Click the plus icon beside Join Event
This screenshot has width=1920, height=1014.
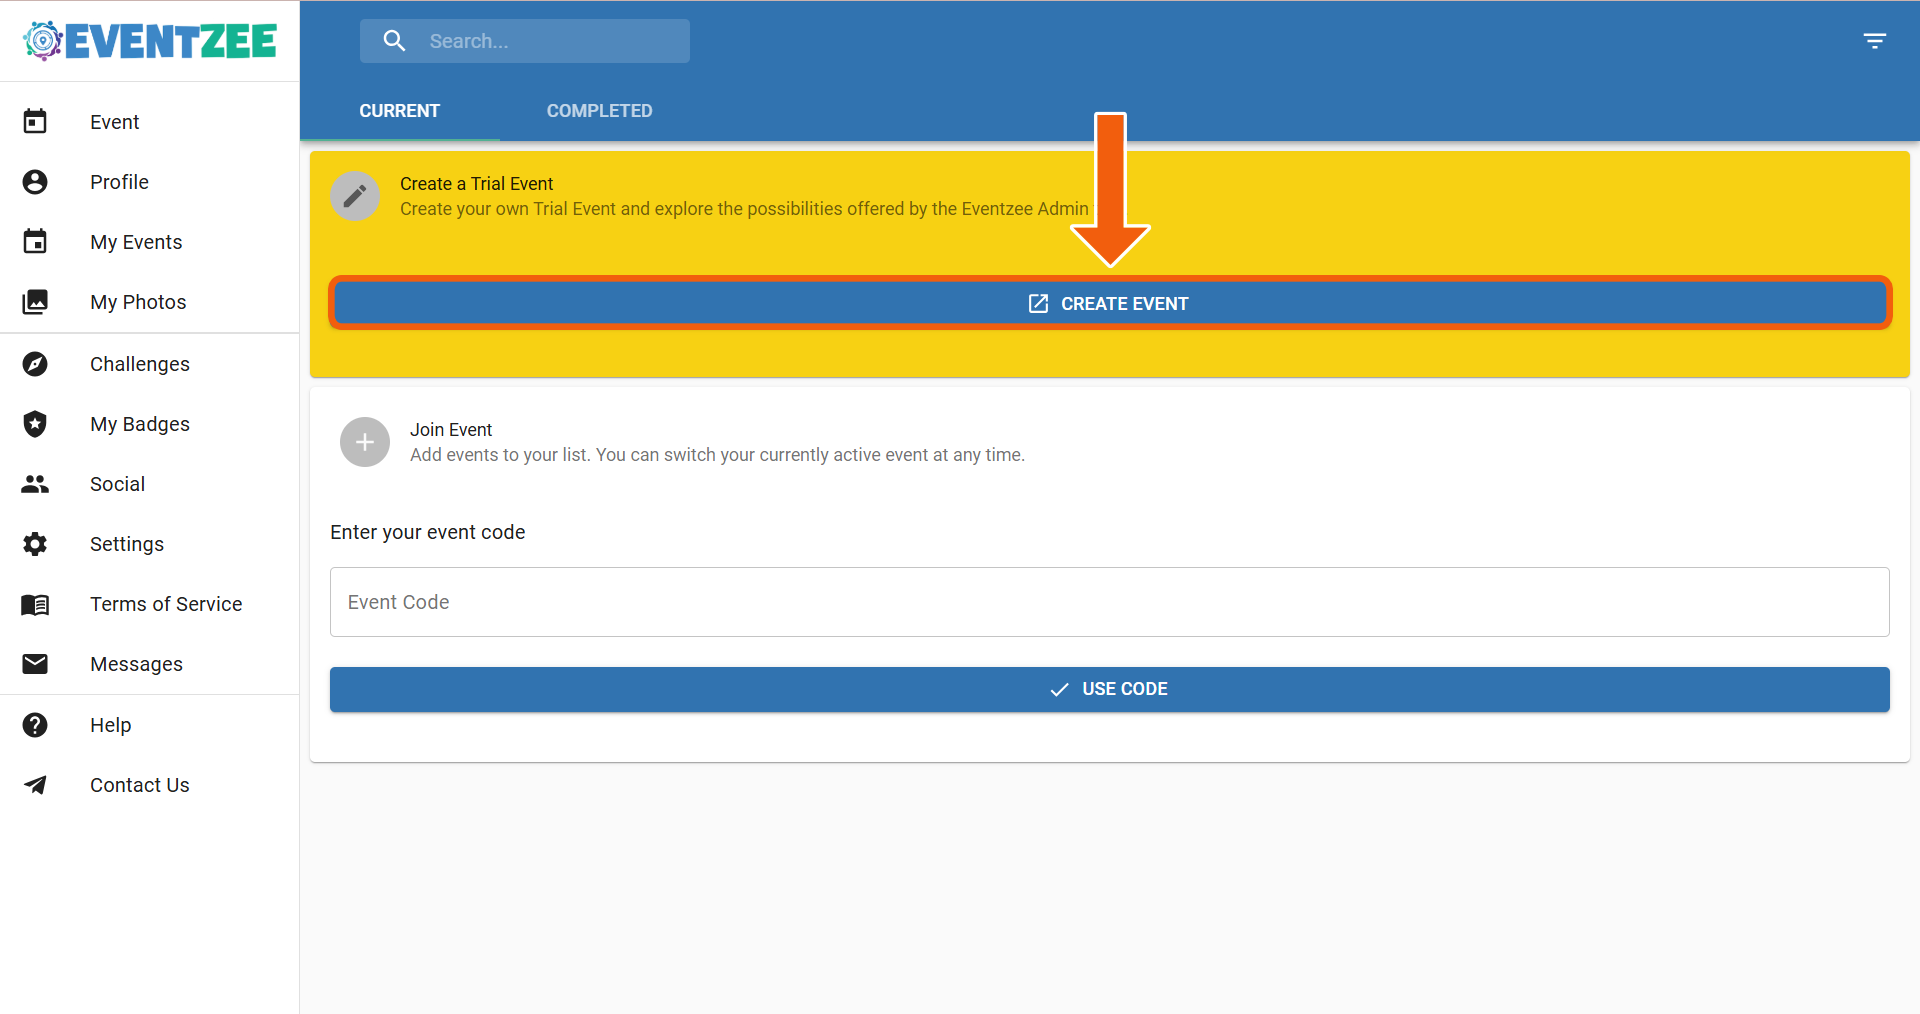point(365,442)
